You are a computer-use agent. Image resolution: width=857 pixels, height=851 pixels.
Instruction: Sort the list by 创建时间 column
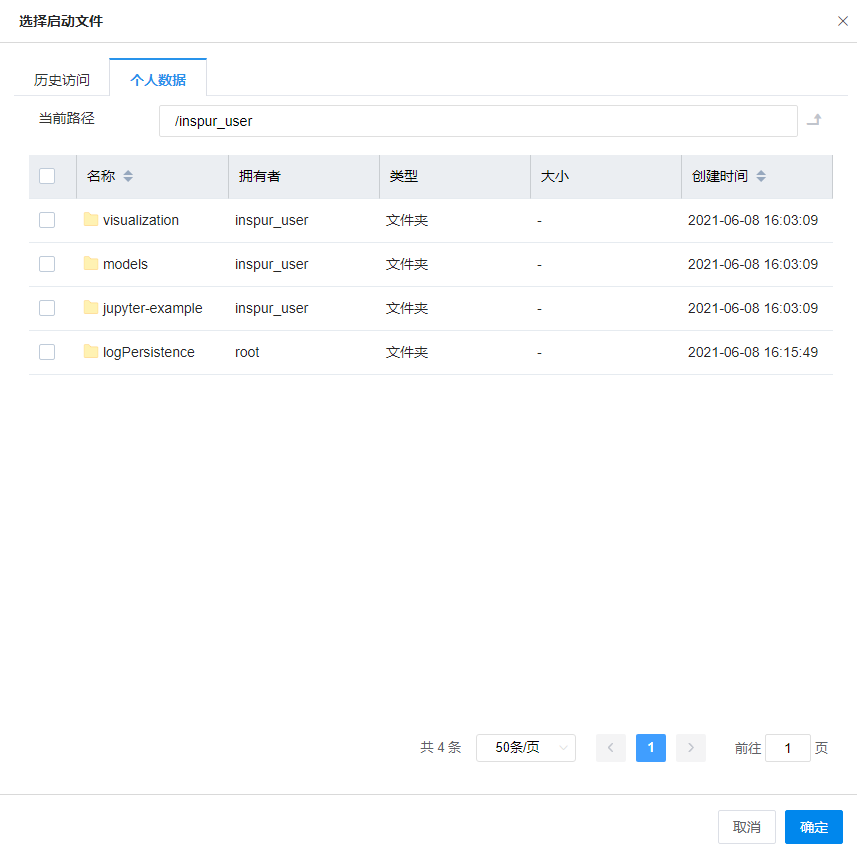[761, 176]
